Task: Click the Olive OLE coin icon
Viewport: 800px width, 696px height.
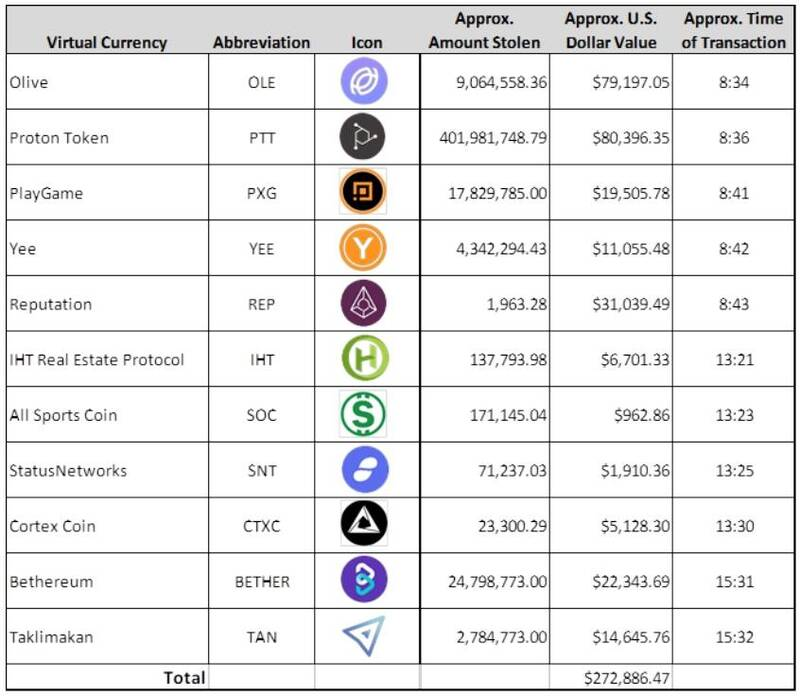Action: 364,82
